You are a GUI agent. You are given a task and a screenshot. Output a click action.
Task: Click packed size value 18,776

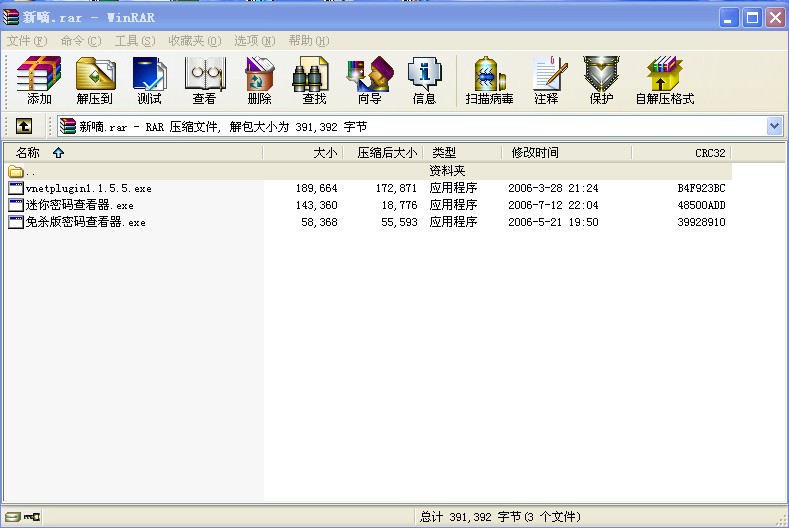coord(399,205)
